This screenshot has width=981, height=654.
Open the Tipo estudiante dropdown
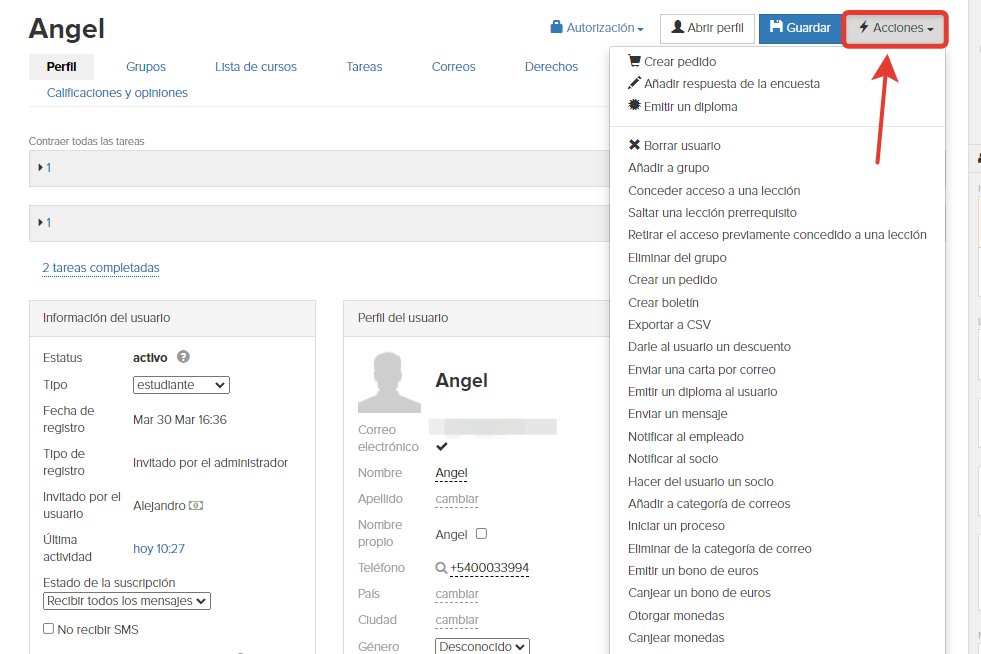181,385
